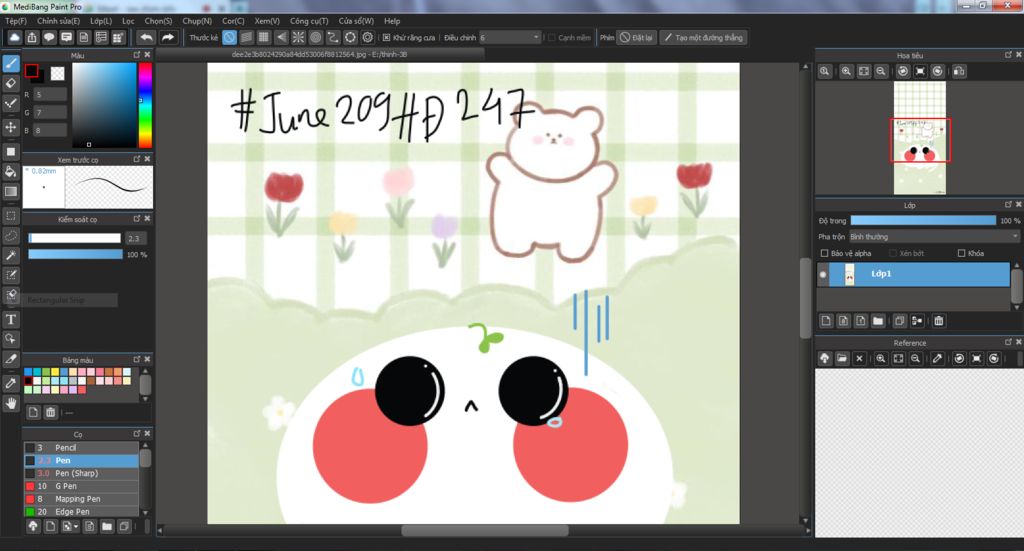Select the Brush tool in the left toolbar

coord(10,63)
